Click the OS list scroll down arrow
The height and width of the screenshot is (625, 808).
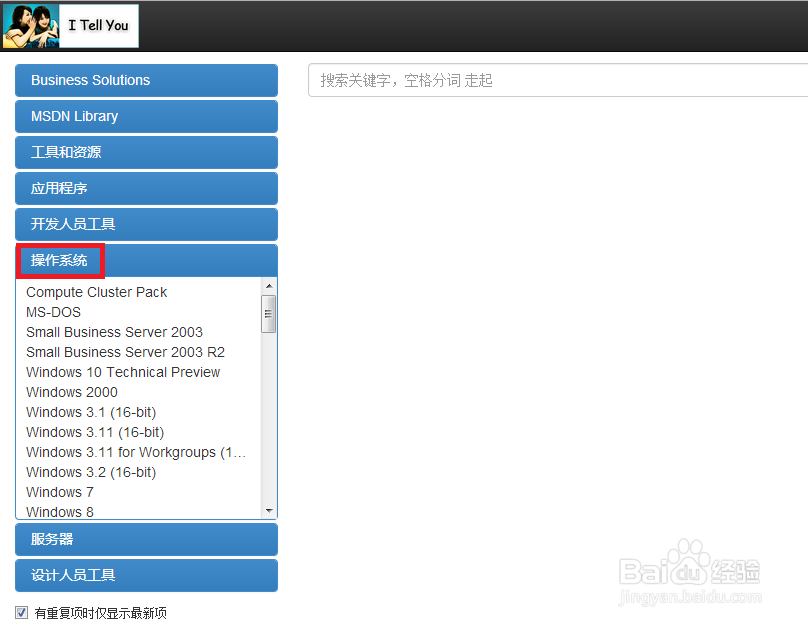(268, 511)
